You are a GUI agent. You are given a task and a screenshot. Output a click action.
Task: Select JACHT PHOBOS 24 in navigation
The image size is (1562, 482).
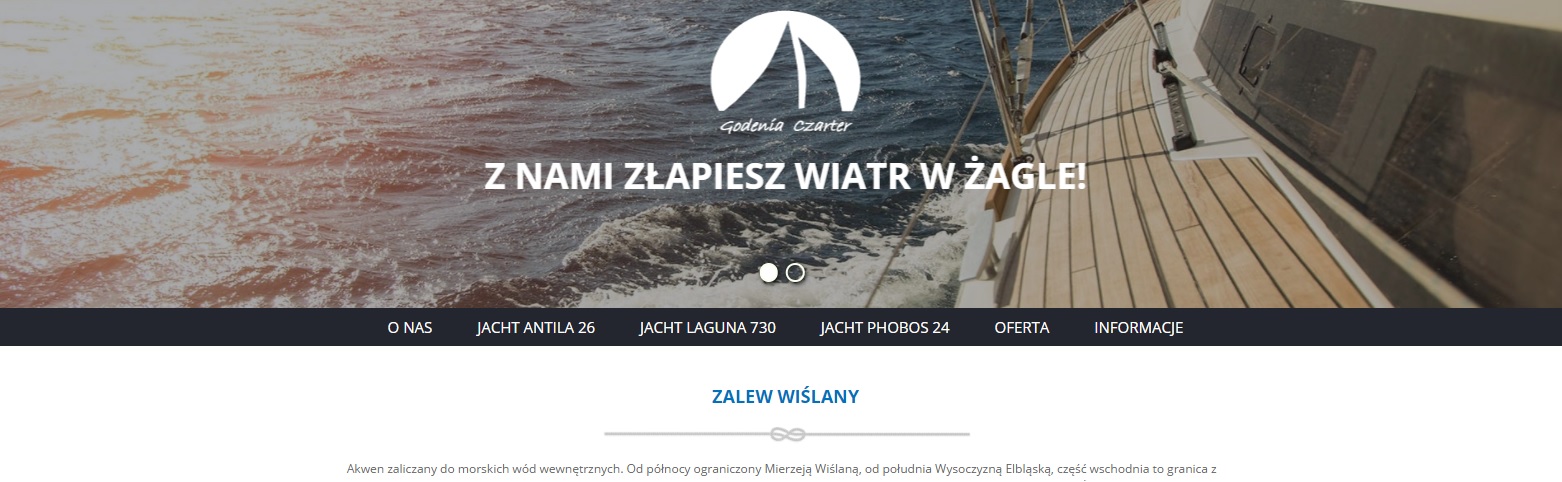pyautogui.click(x=885, y=328)
